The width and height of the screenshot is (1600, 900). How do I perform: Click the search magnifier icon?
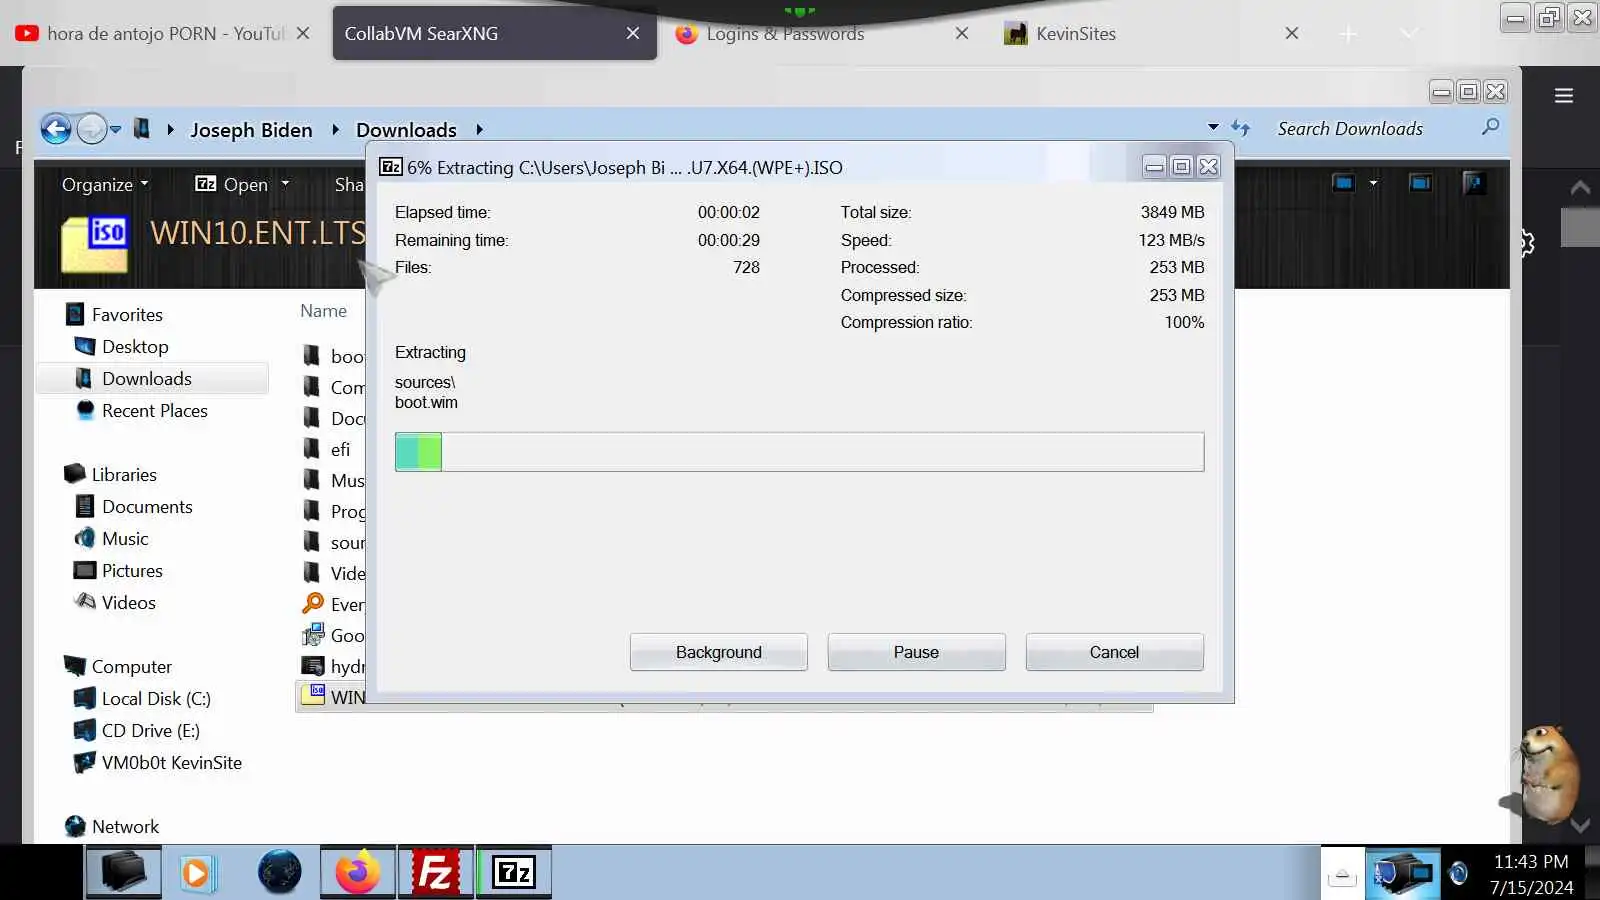(1490, 128)
